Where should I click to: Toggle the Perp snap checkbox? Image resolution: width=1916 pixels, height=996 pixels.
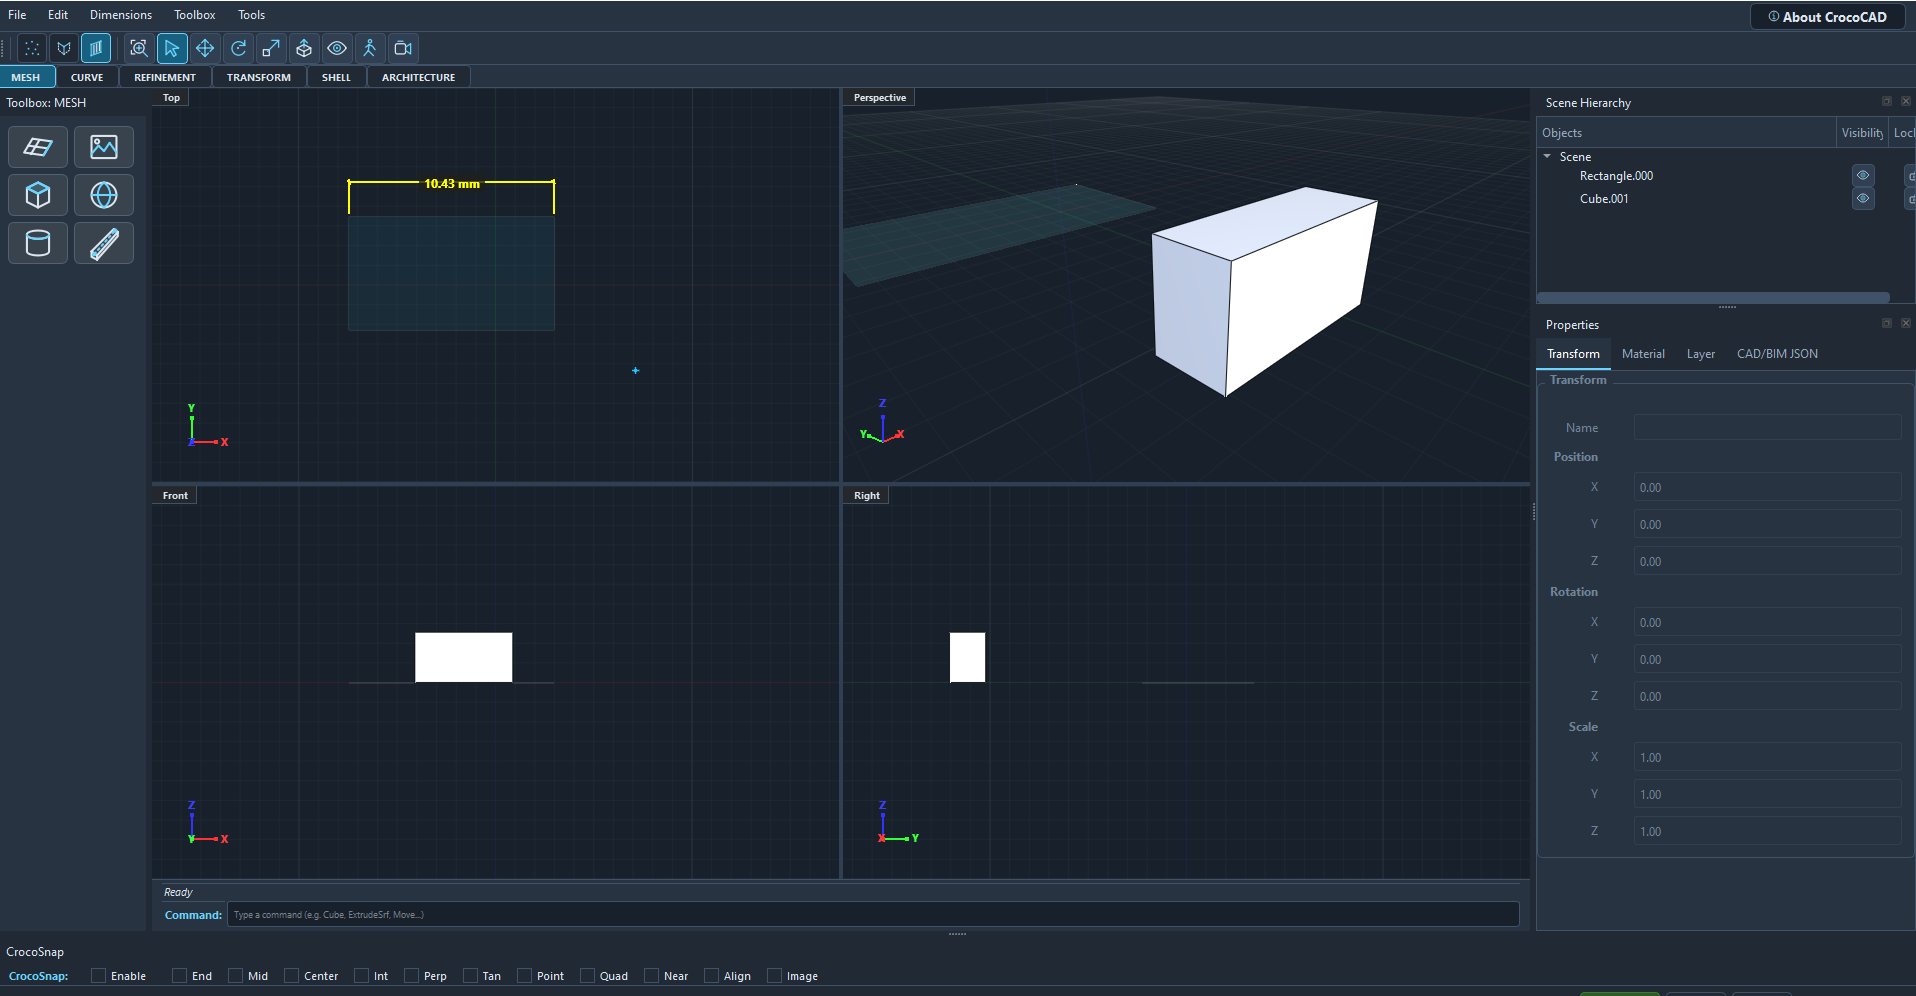(x=411, y=976)
